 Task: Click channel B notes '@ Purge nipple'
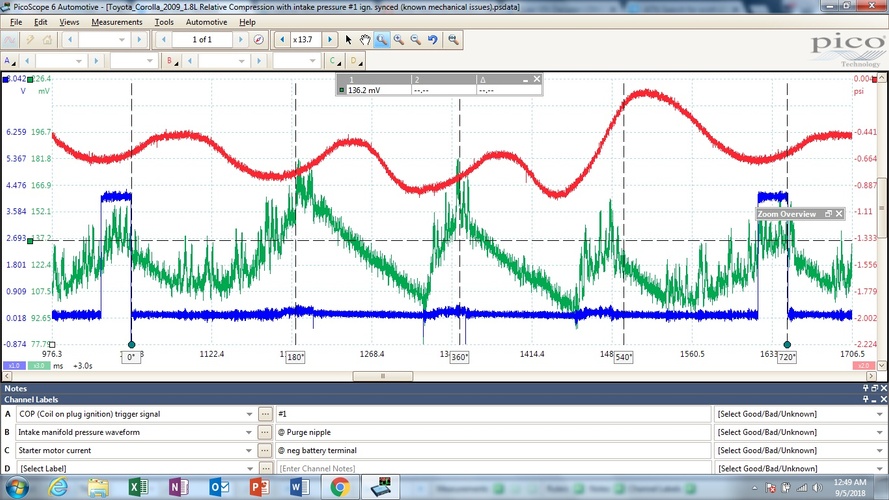[x=493, y=433]
